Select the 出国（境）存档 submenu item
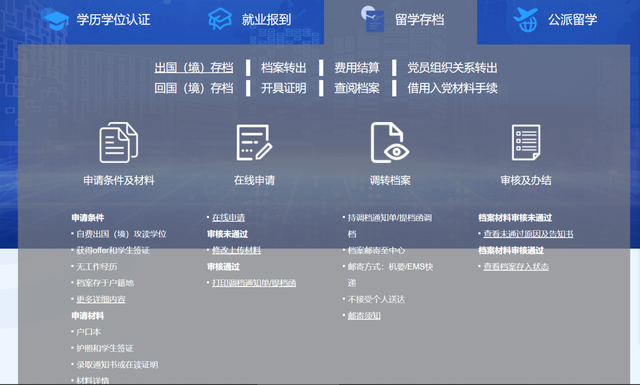 [194, 67]
